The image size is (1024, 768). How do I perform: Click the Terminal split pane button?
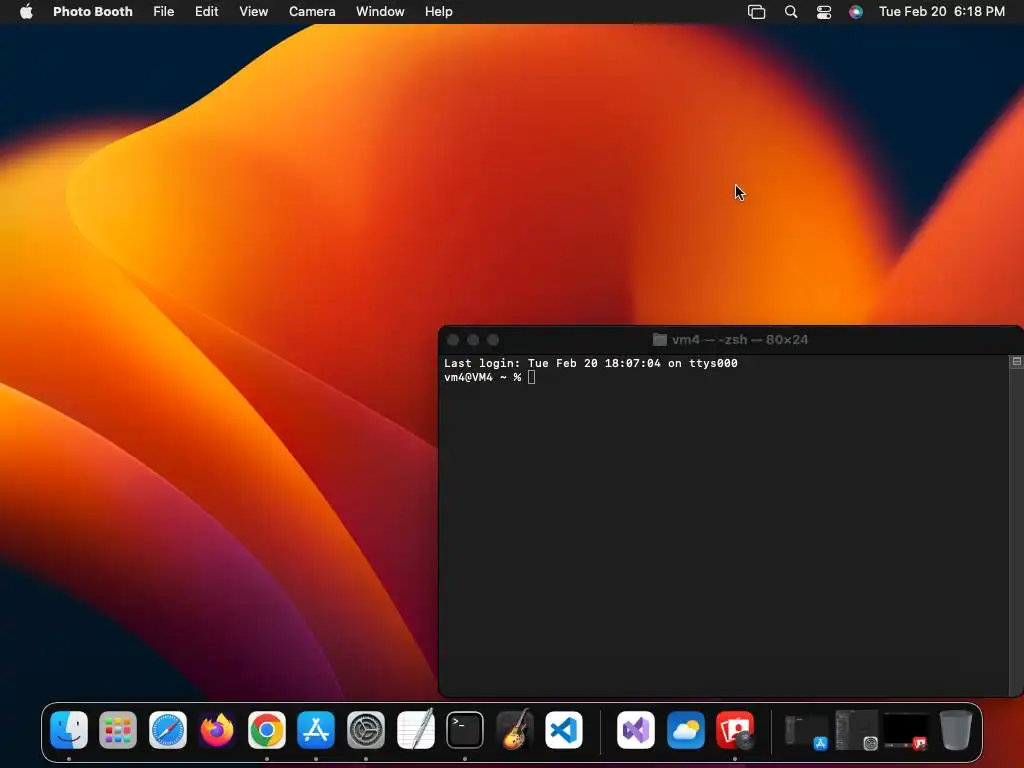1016,362
